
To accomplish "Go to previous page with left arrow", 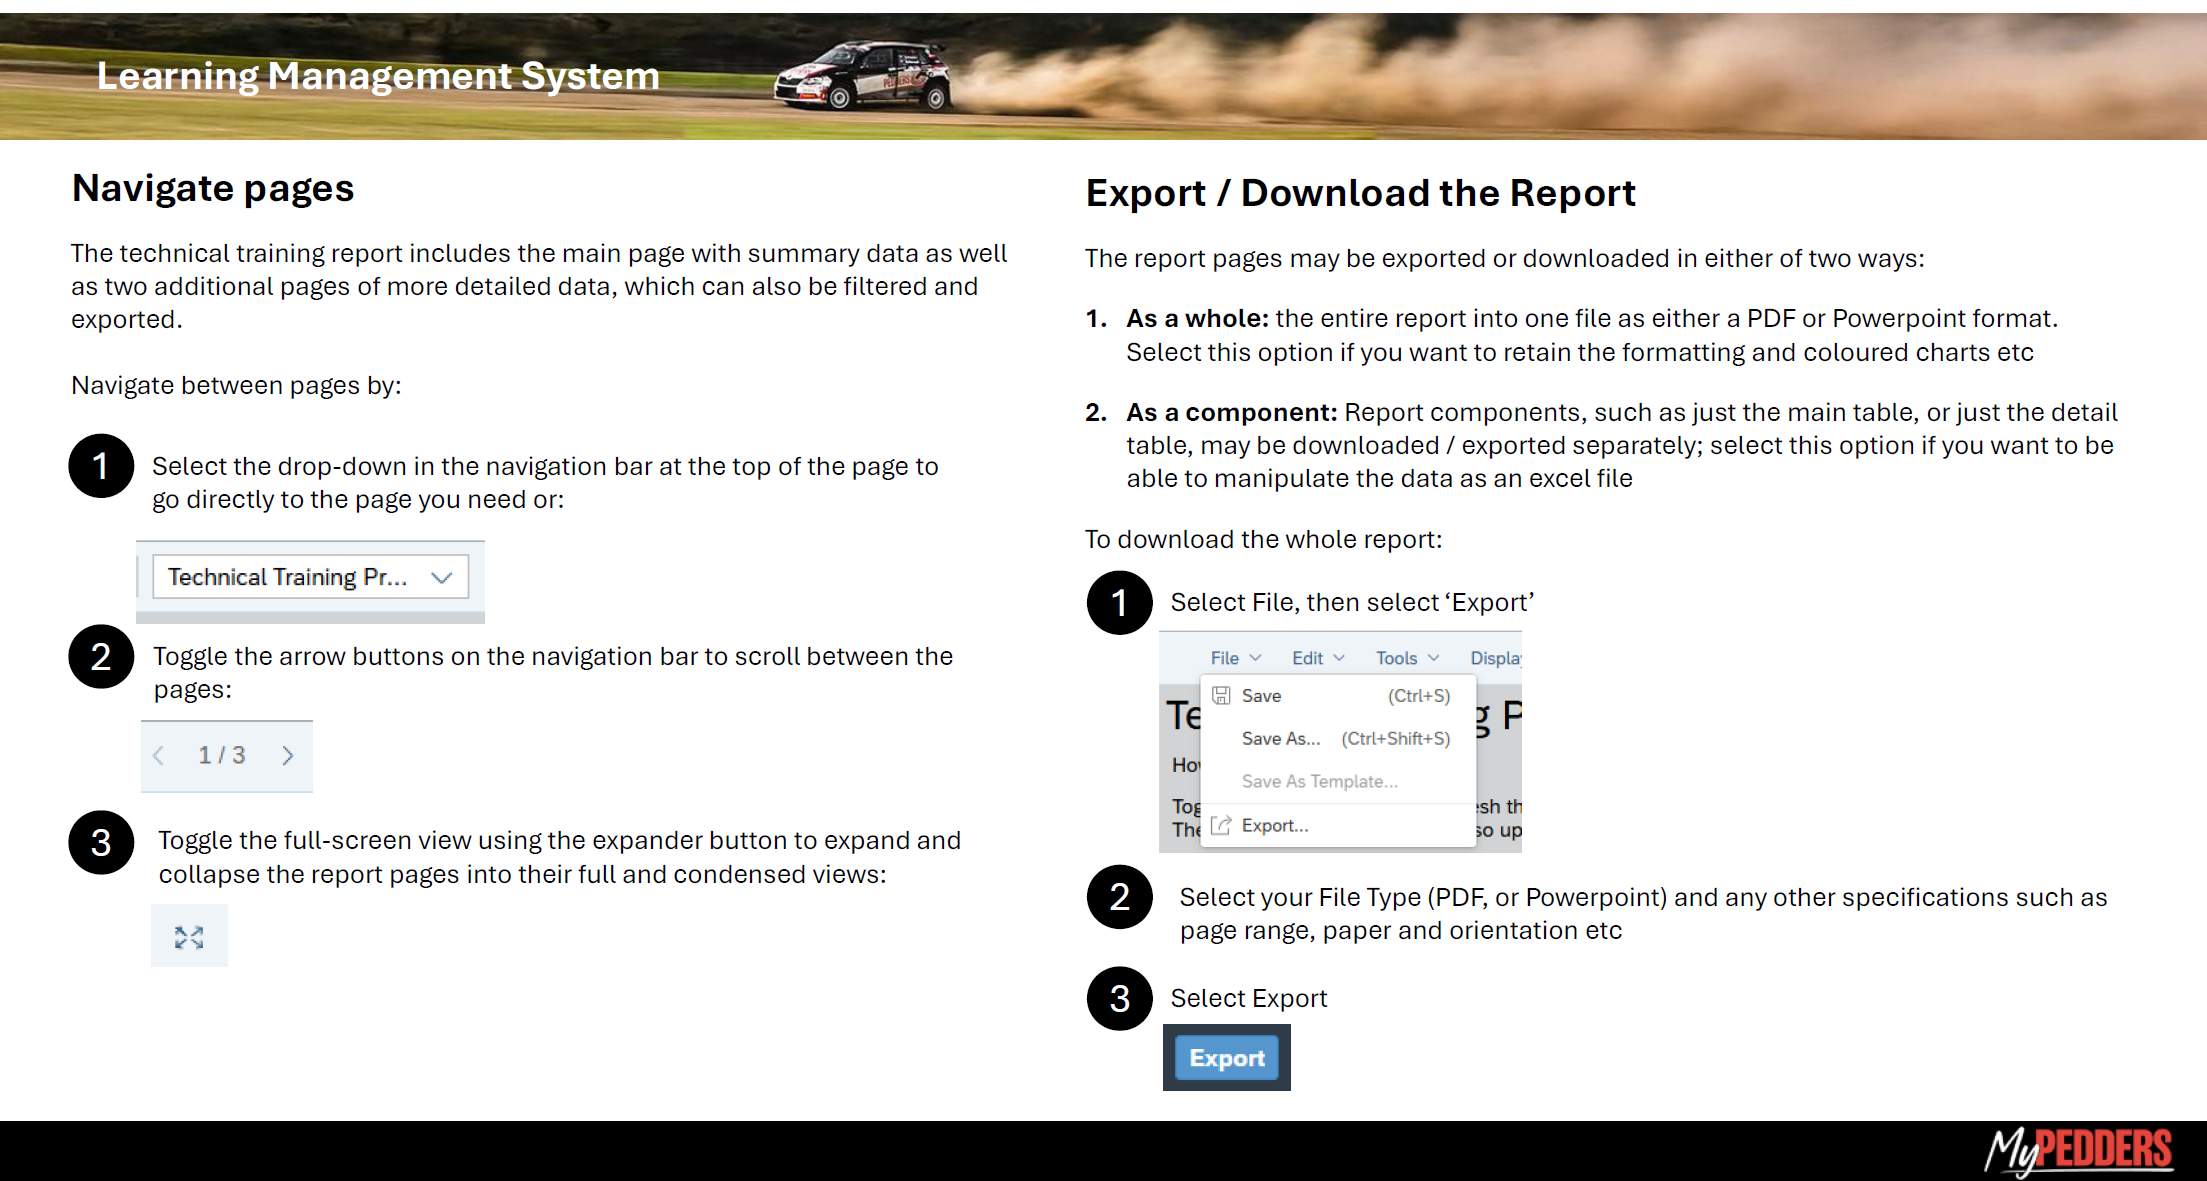I will tap(159, 756).
